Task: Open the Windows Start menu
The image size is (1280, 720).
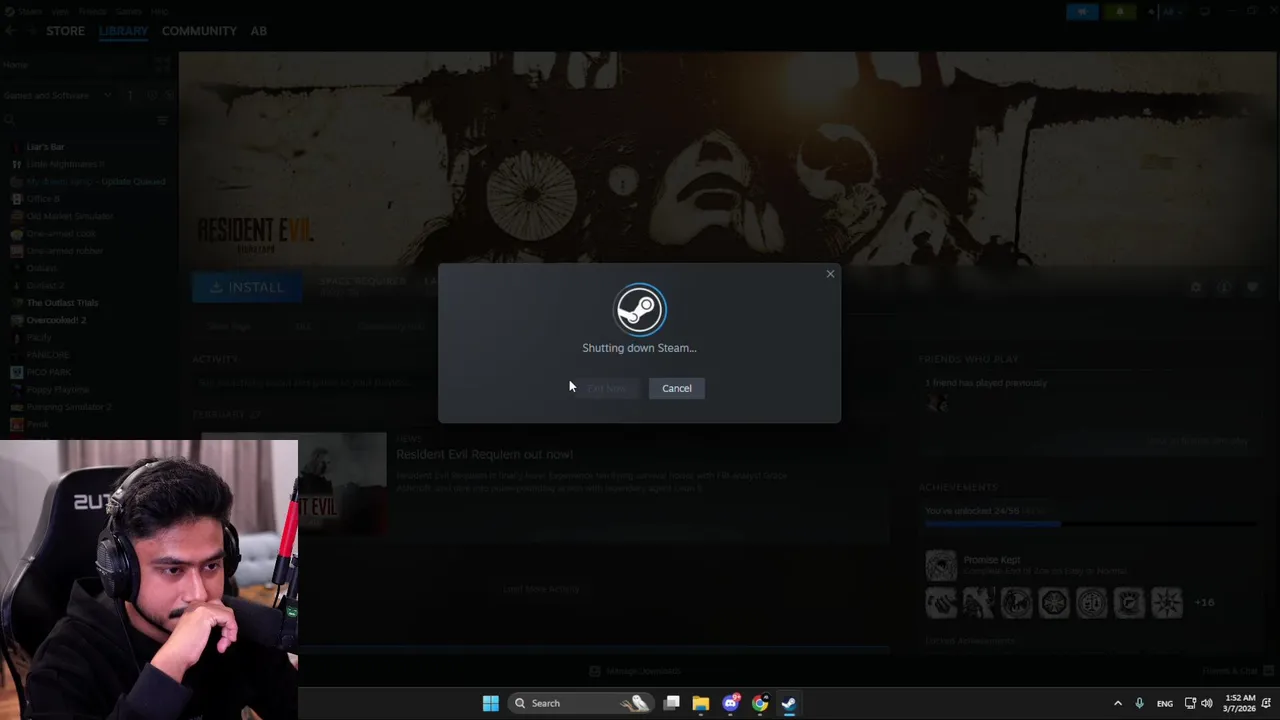Action: pos(490,703)
